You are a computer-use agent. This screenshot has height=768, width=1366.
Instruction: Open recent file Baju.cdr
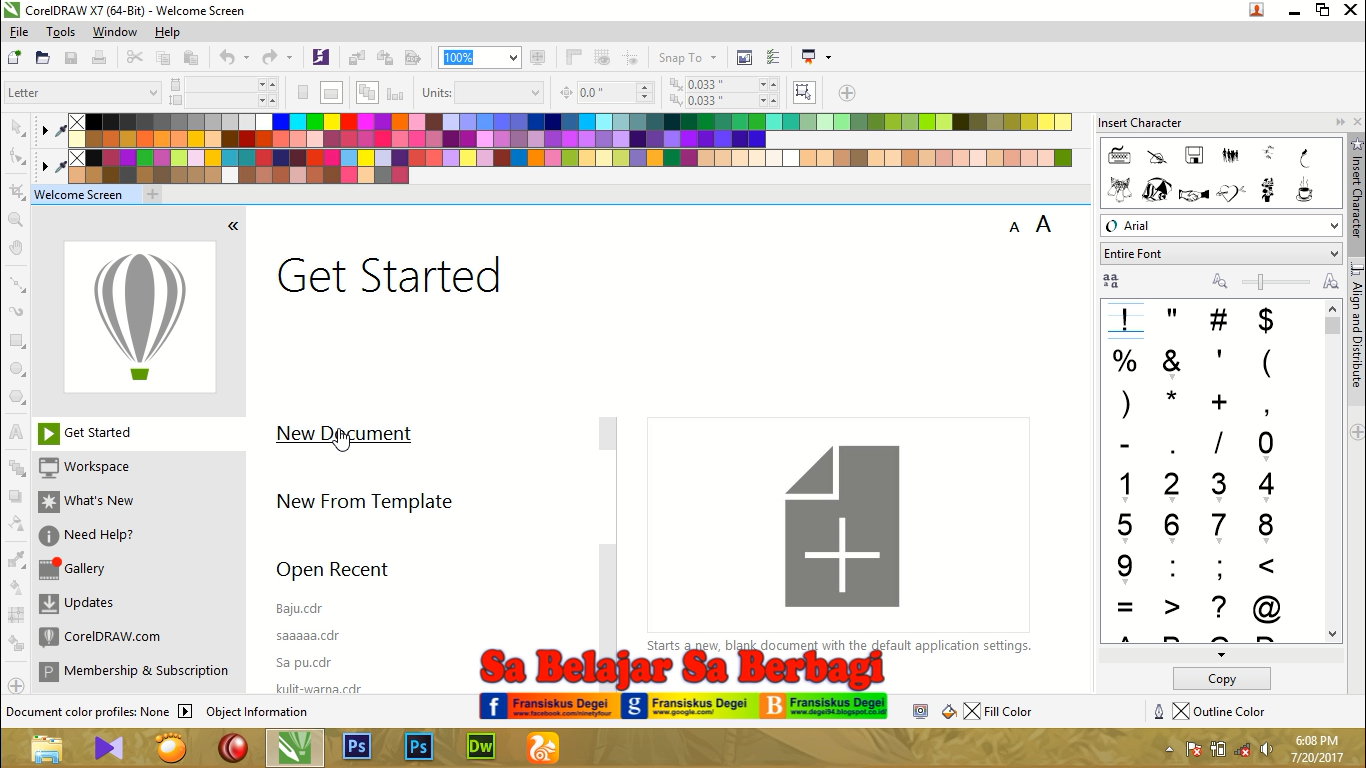click(299, 608)
